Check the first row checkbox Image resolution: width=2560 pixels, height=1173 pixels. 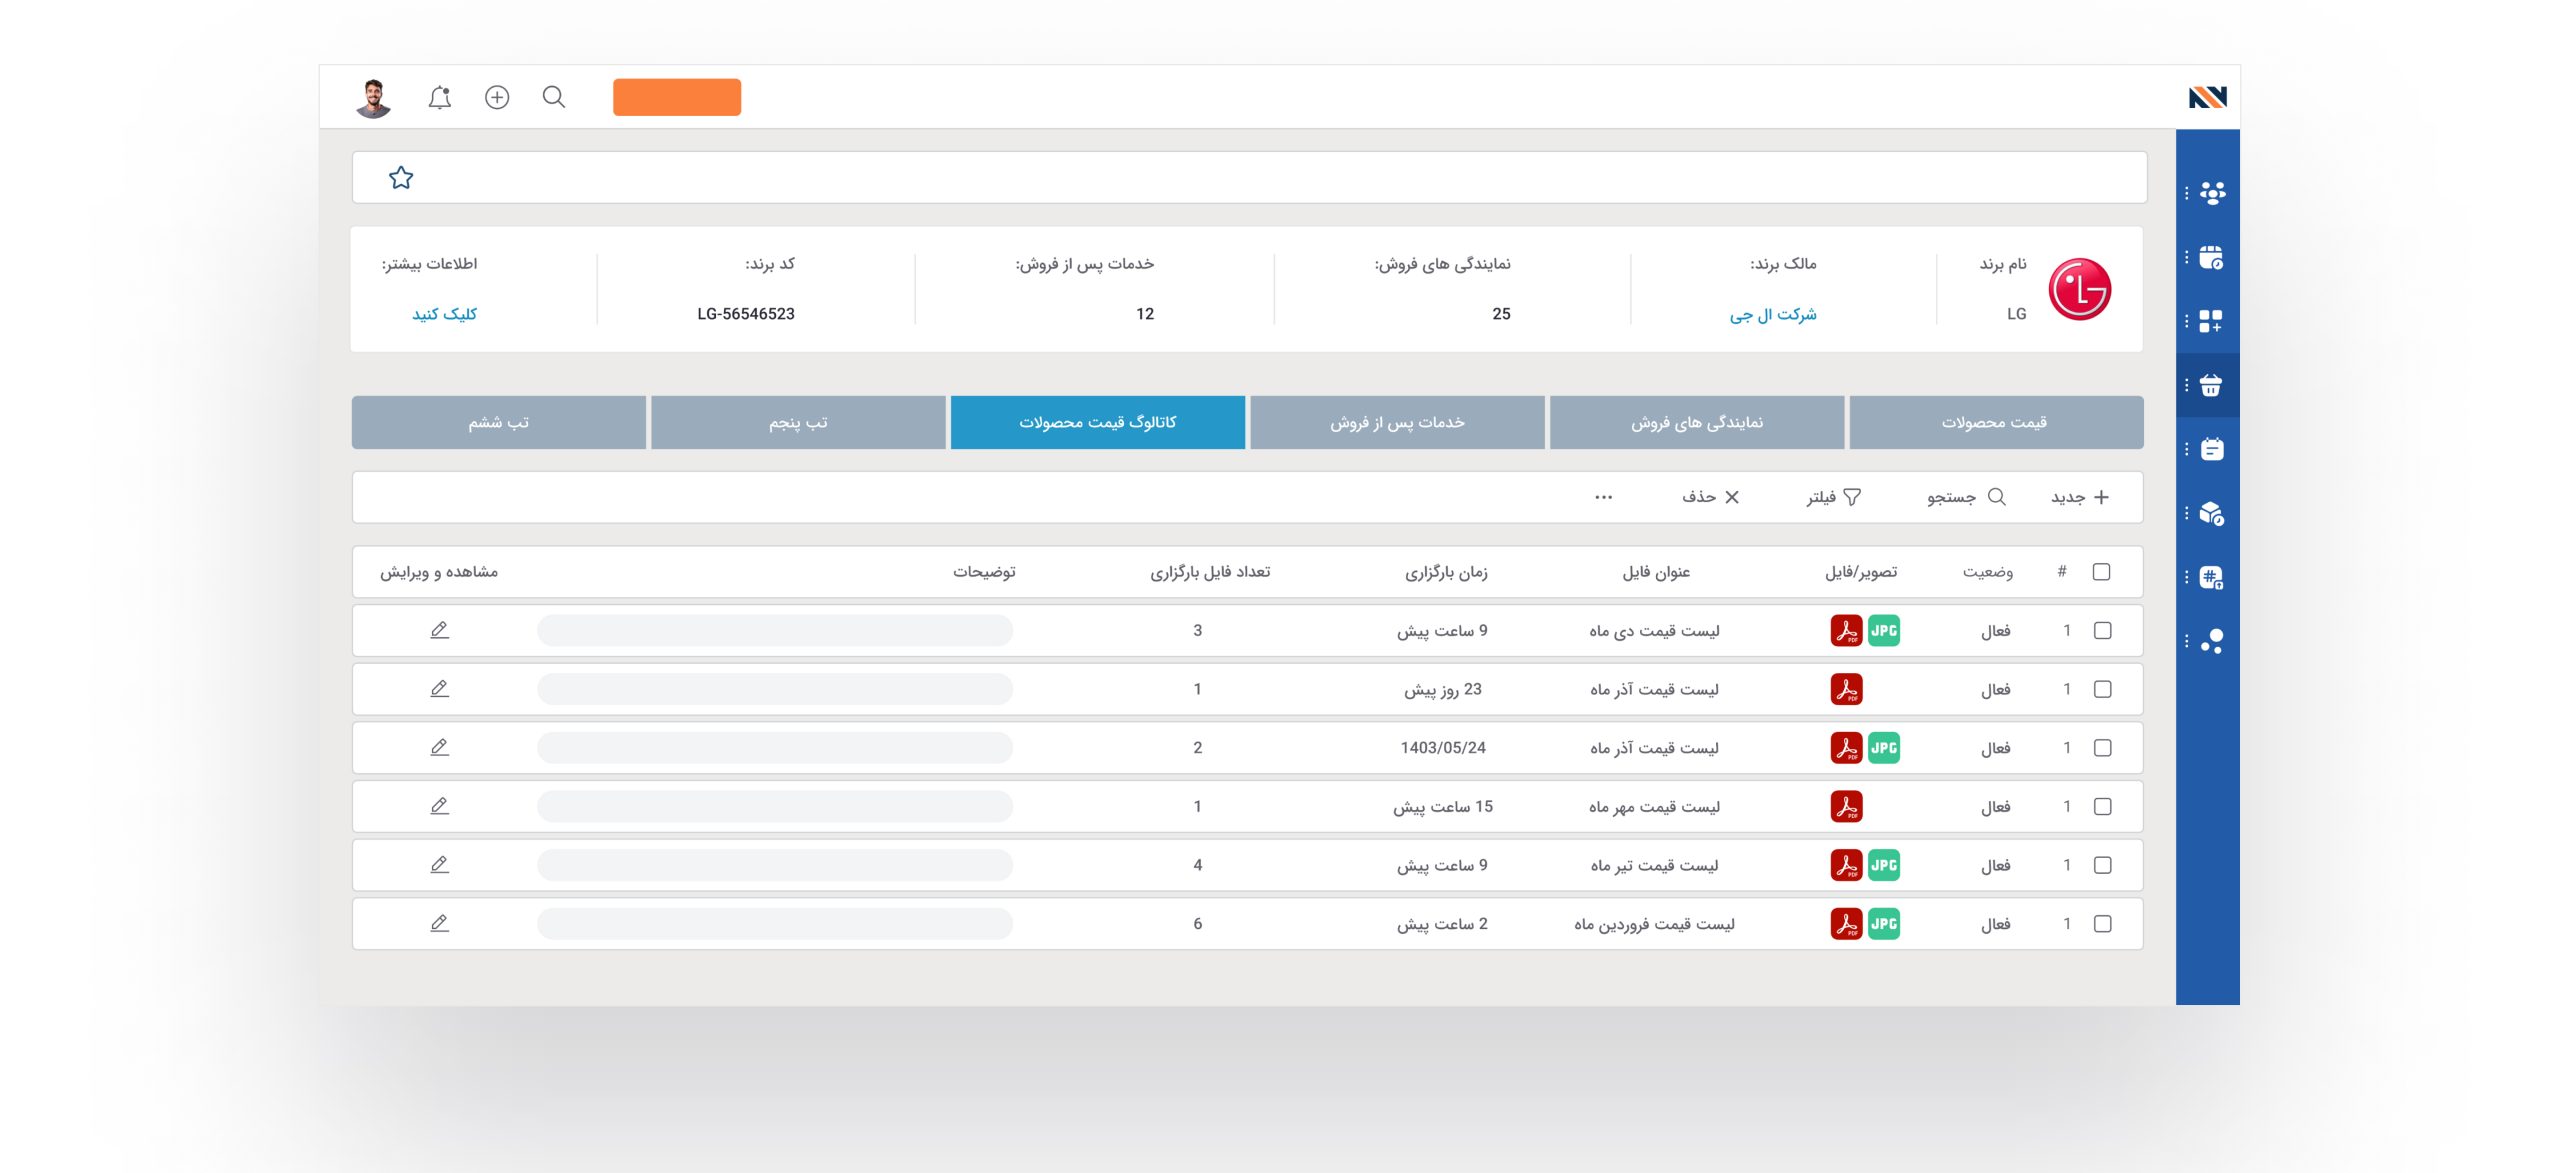pyautogui.click(x=2102, y=631)
